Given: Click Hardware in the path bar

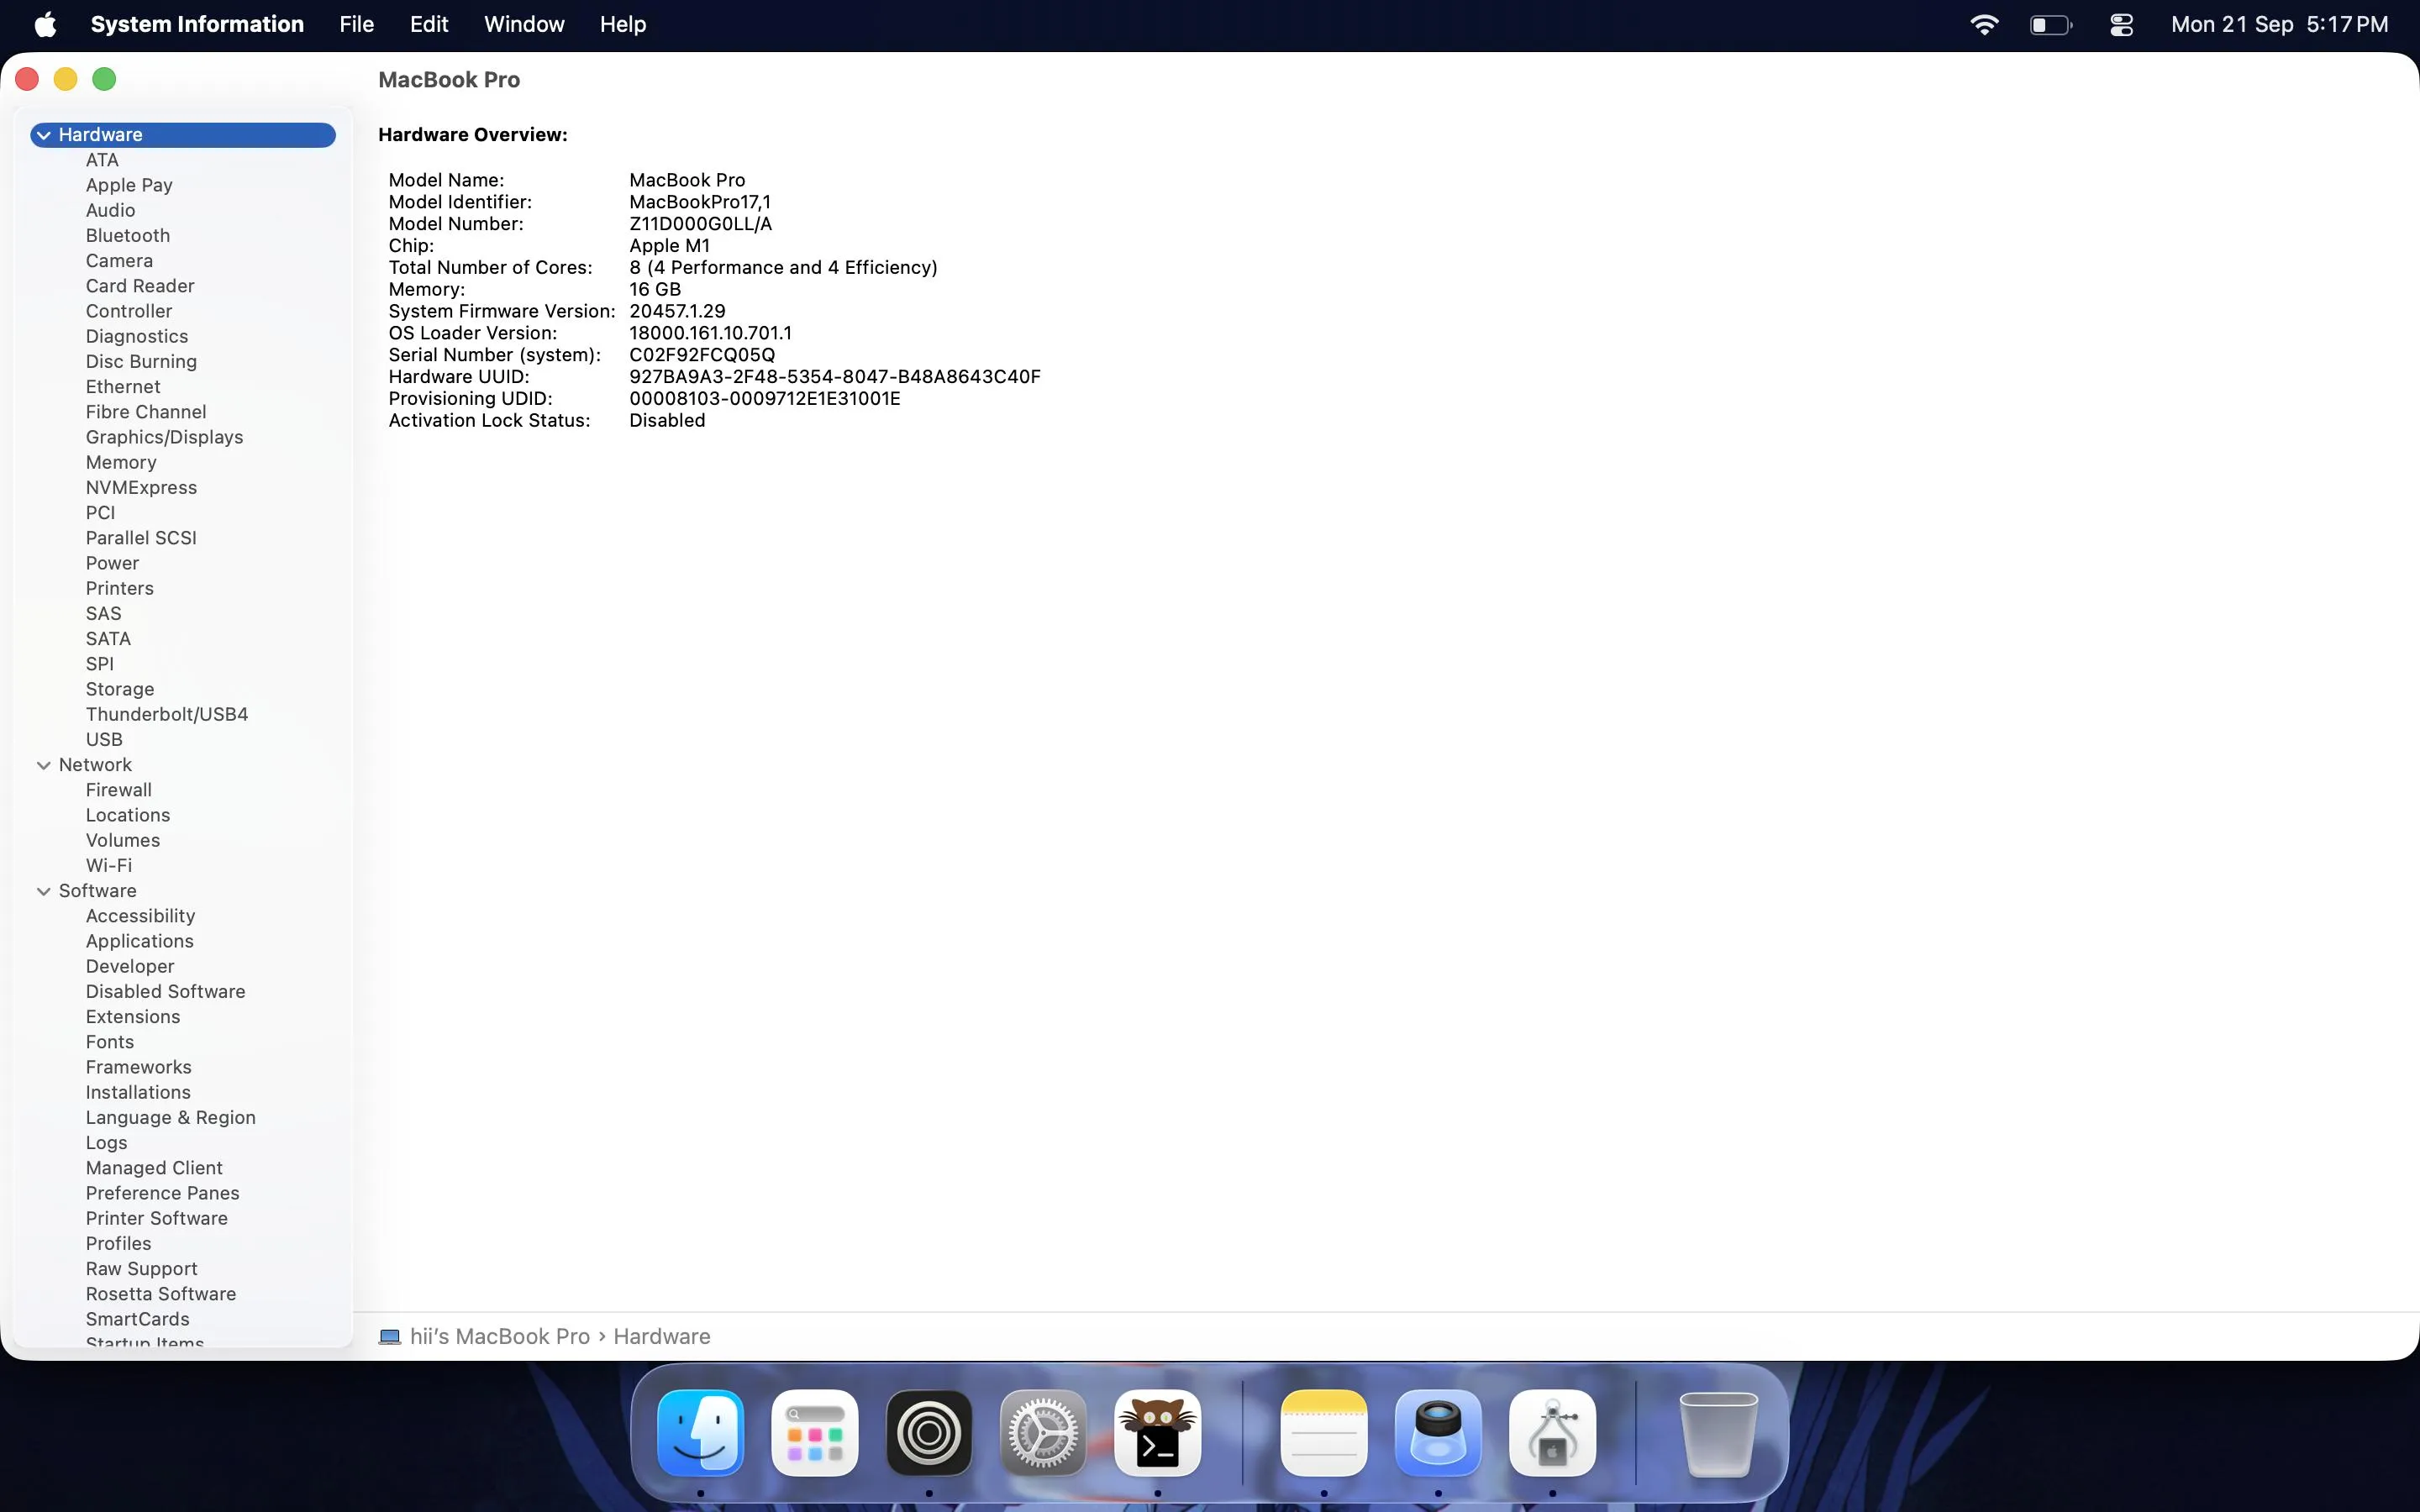Looking at the screenshot, I should (x=662, y=1337).
